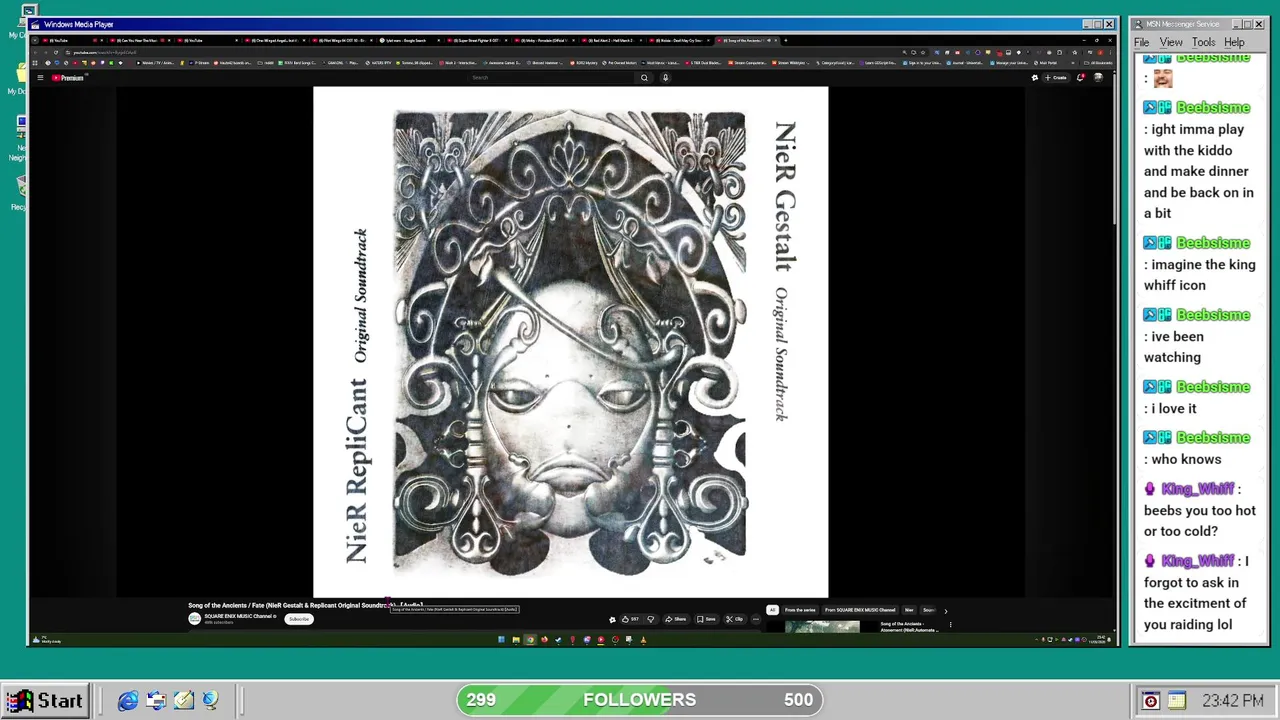Show more filter chips with right arrow
Screen dimensions: 1280x720
pos(945,610)
